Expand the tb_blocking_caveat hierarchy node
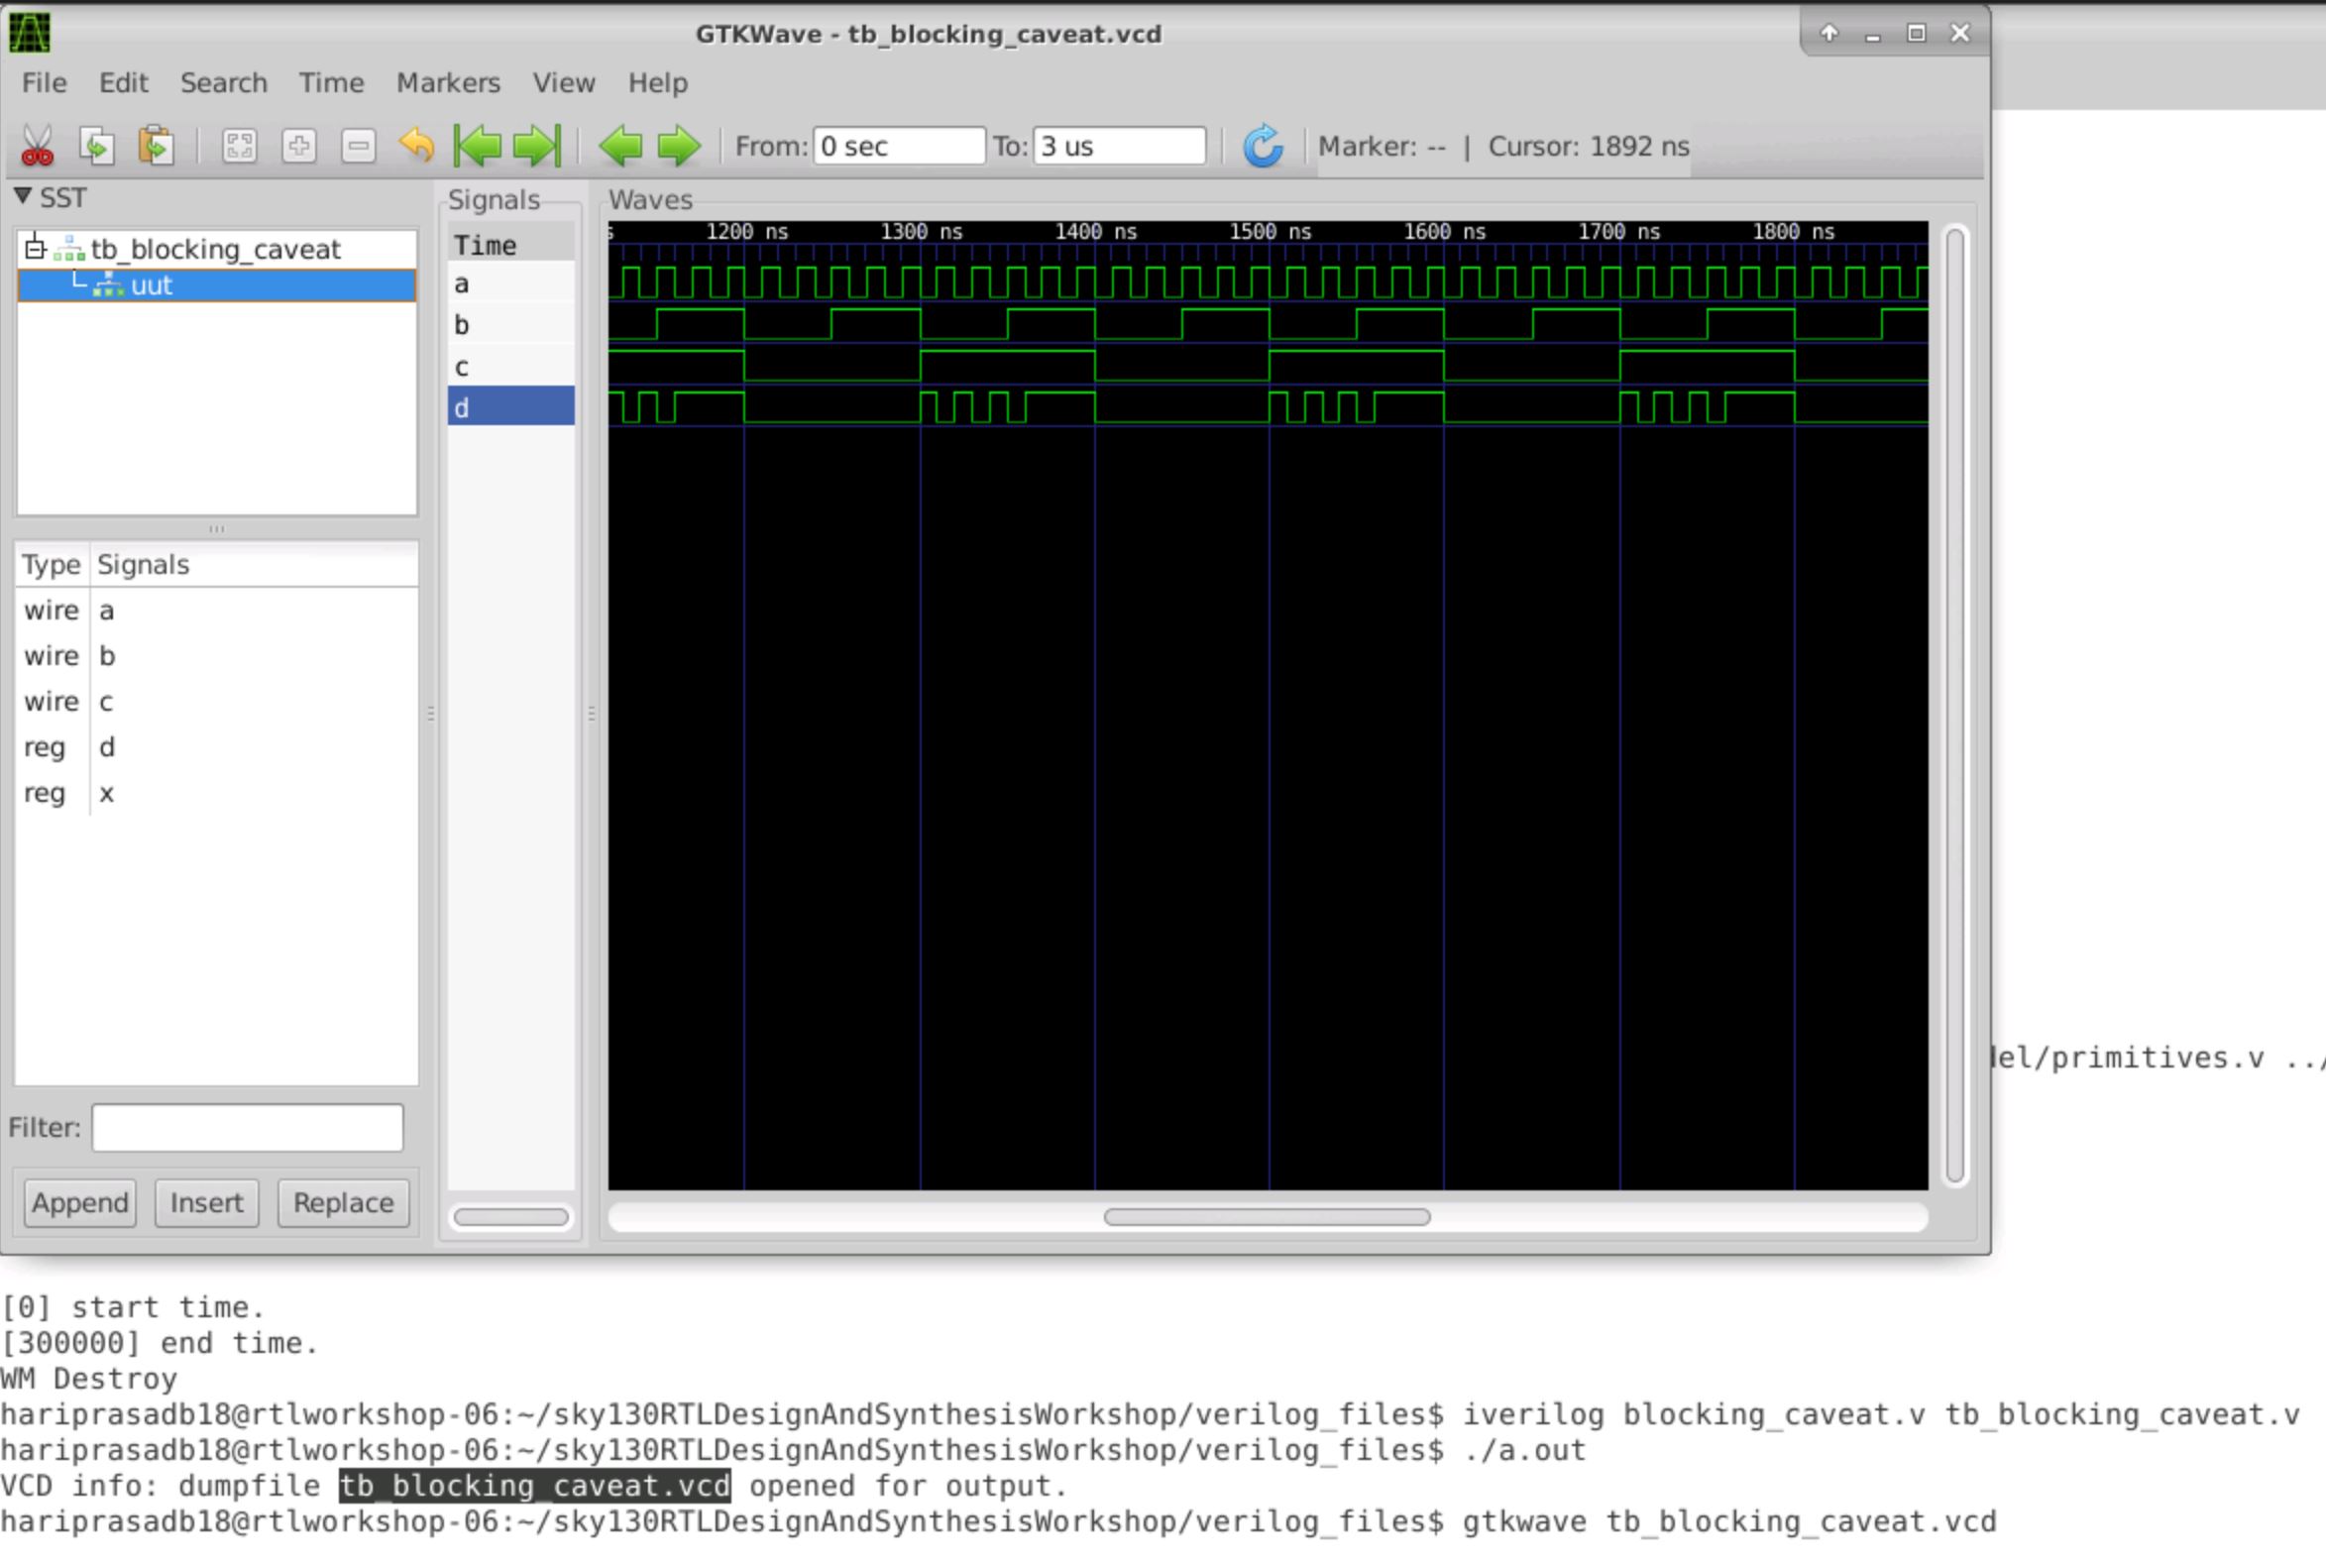Image resolution: width=2326 pixels, height=1568 pixels. pyautogui.click(x=35, y=249)
